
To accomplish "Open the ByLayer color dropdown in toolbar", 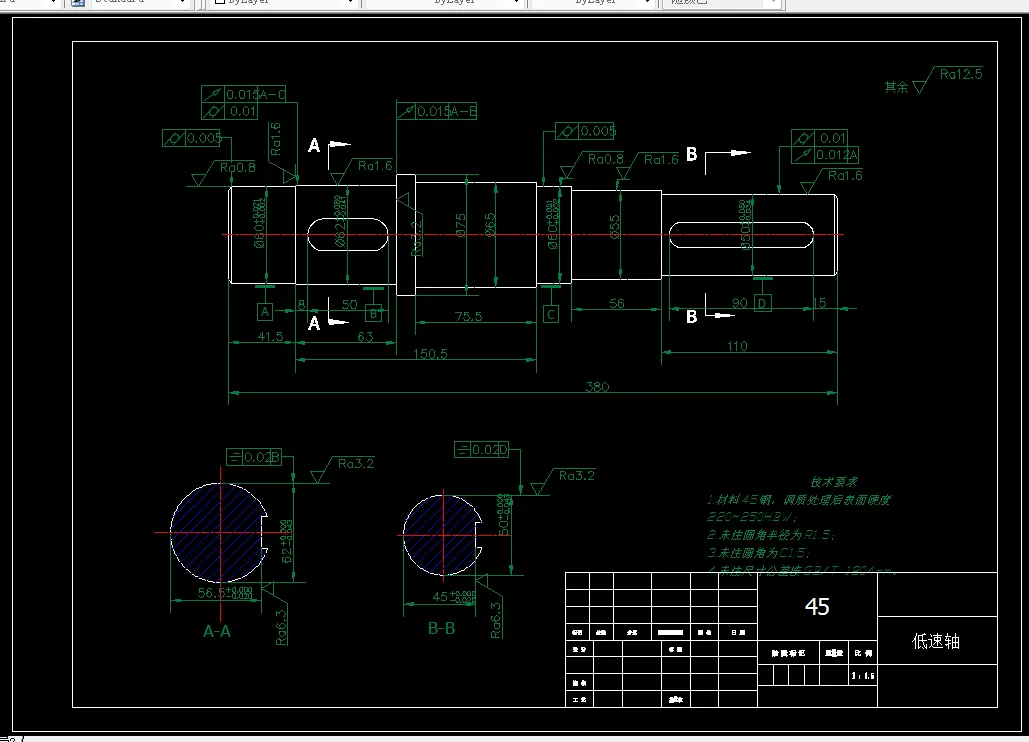I will coord(283,2).
